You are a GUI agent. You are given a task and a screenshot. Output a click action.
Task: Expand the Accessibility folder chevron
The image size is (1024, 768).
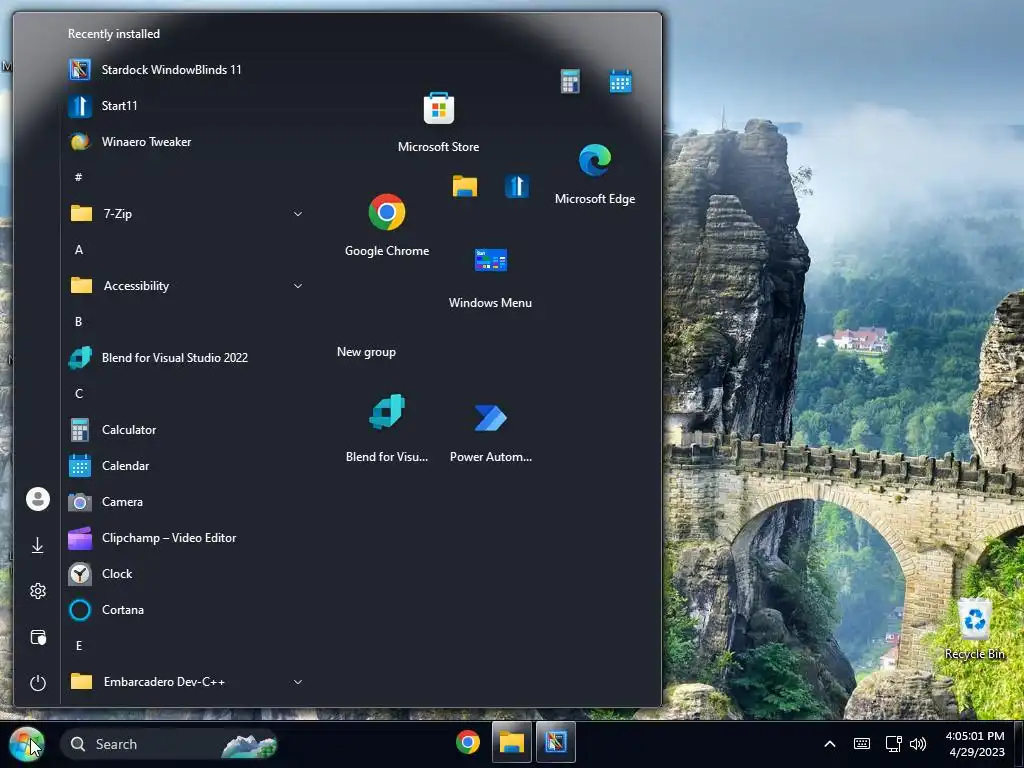coord(298,285)
